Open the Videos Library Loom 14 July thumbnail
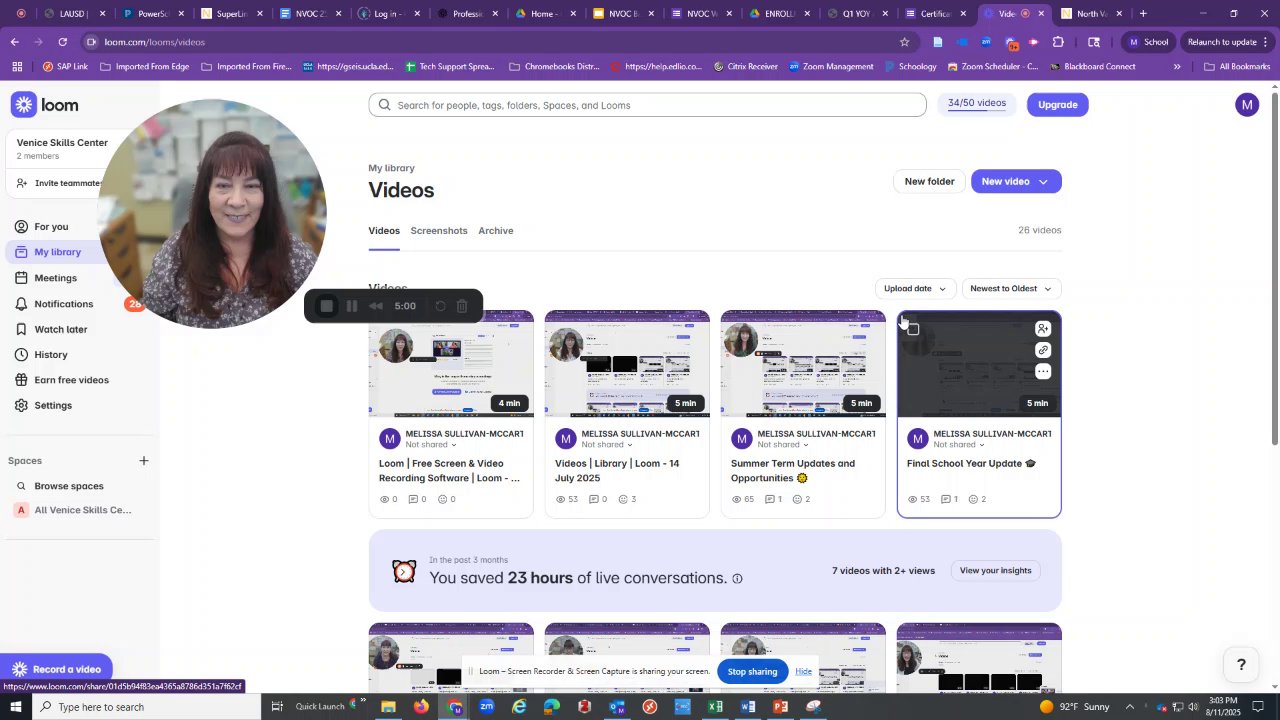The height and width of the screenshot is (720, 1280). point(627,364)
